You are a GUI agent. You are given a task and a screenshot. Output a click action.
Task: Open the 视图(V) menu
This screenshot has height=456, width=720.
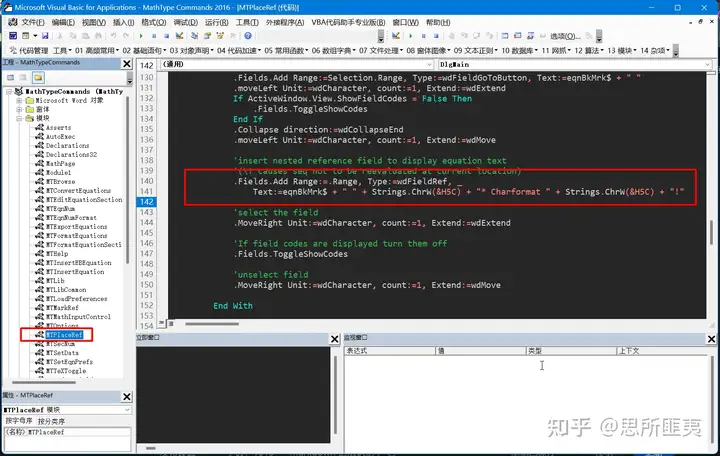pos(94,22)
